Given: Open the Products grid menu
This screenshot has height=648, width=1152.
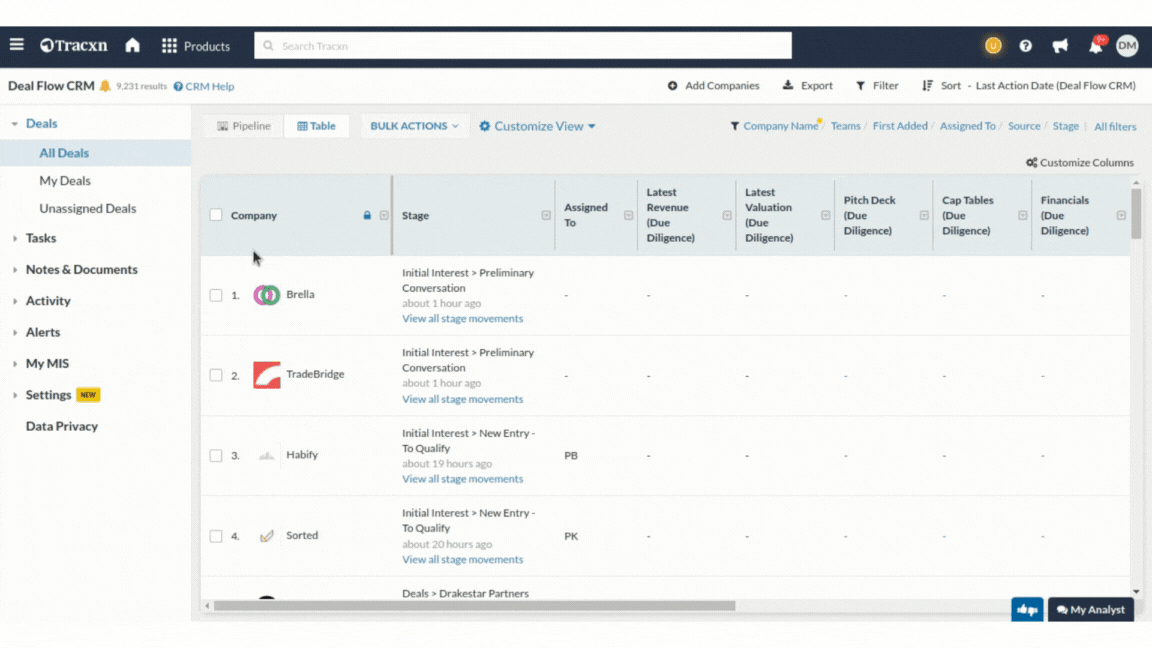Looking at the screenshot, I should (196, 46).
